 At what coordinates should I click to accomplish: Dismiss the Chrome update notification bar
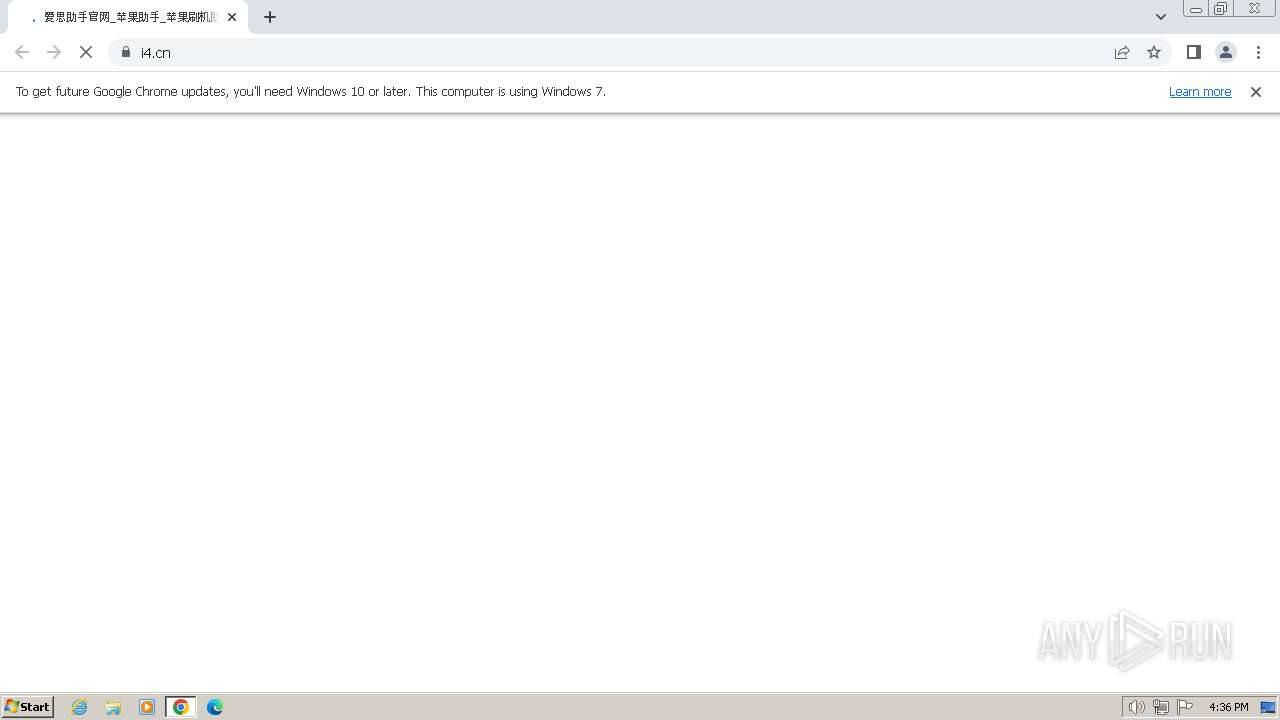pyautogui.click(x=1256, y=92)
